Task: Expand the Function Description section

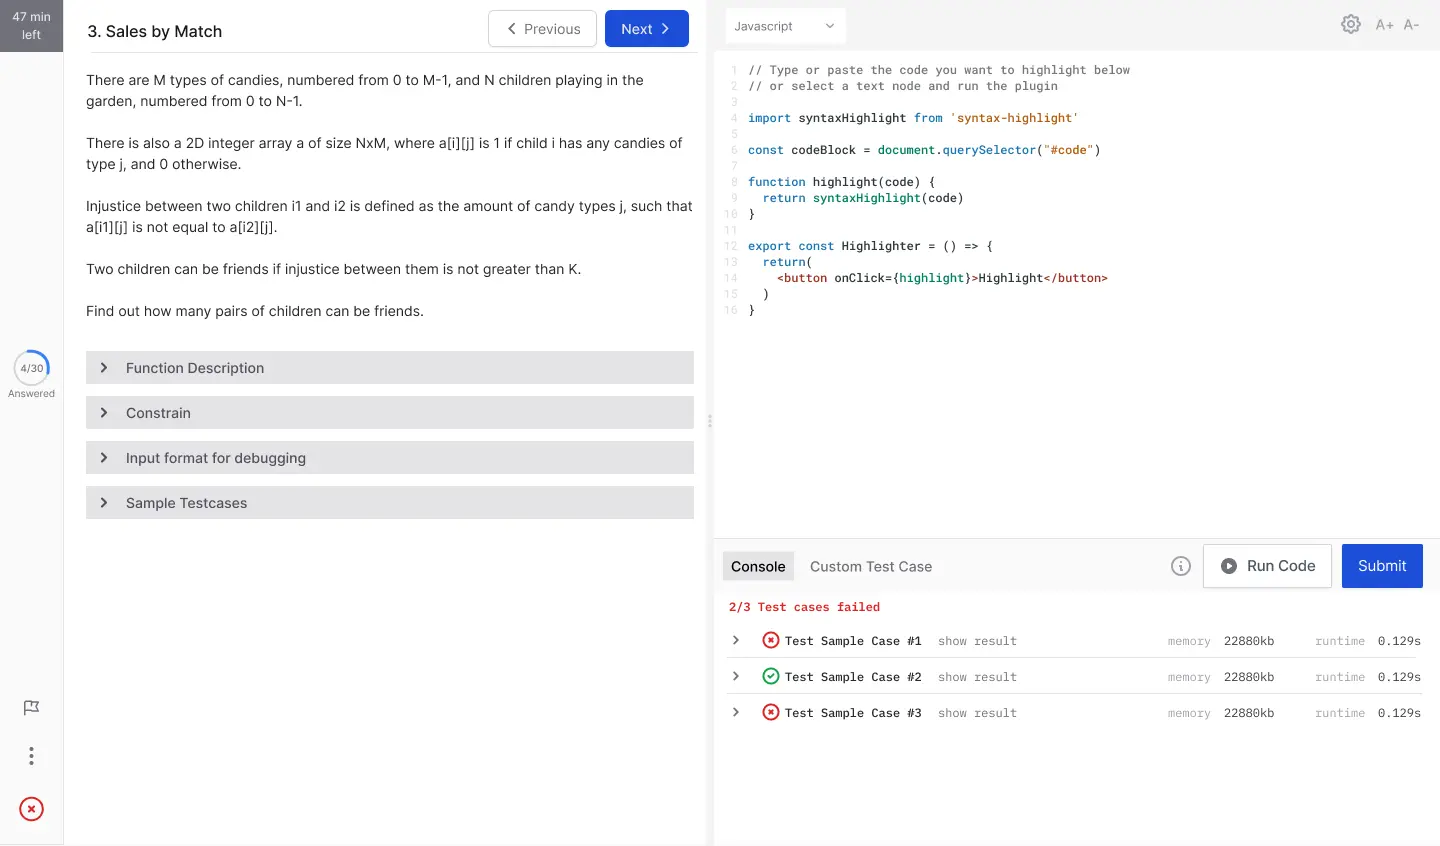Action: [390, 368]
